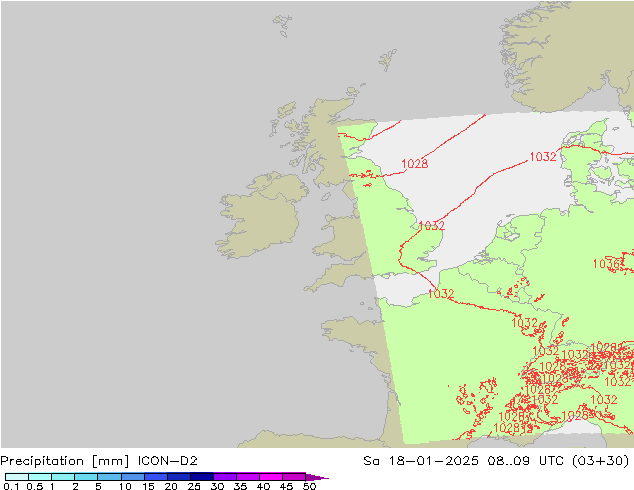Select the 10–15 mm legend color swatch
Viewport: 634px width, 490px height.
click(132, 477)
